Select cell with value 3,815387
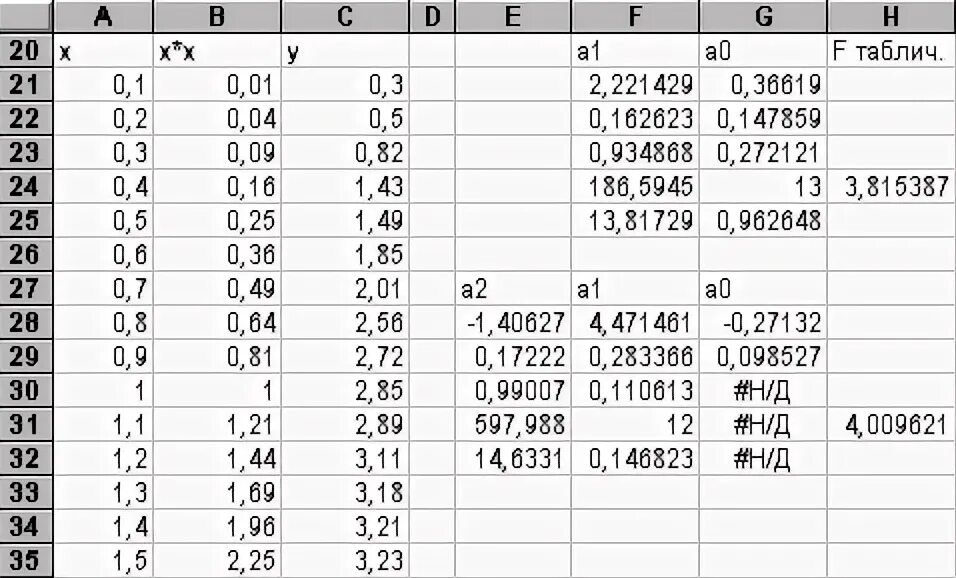Image resolution: width=956 pixels, height=578 pixels. pos(891,187)
